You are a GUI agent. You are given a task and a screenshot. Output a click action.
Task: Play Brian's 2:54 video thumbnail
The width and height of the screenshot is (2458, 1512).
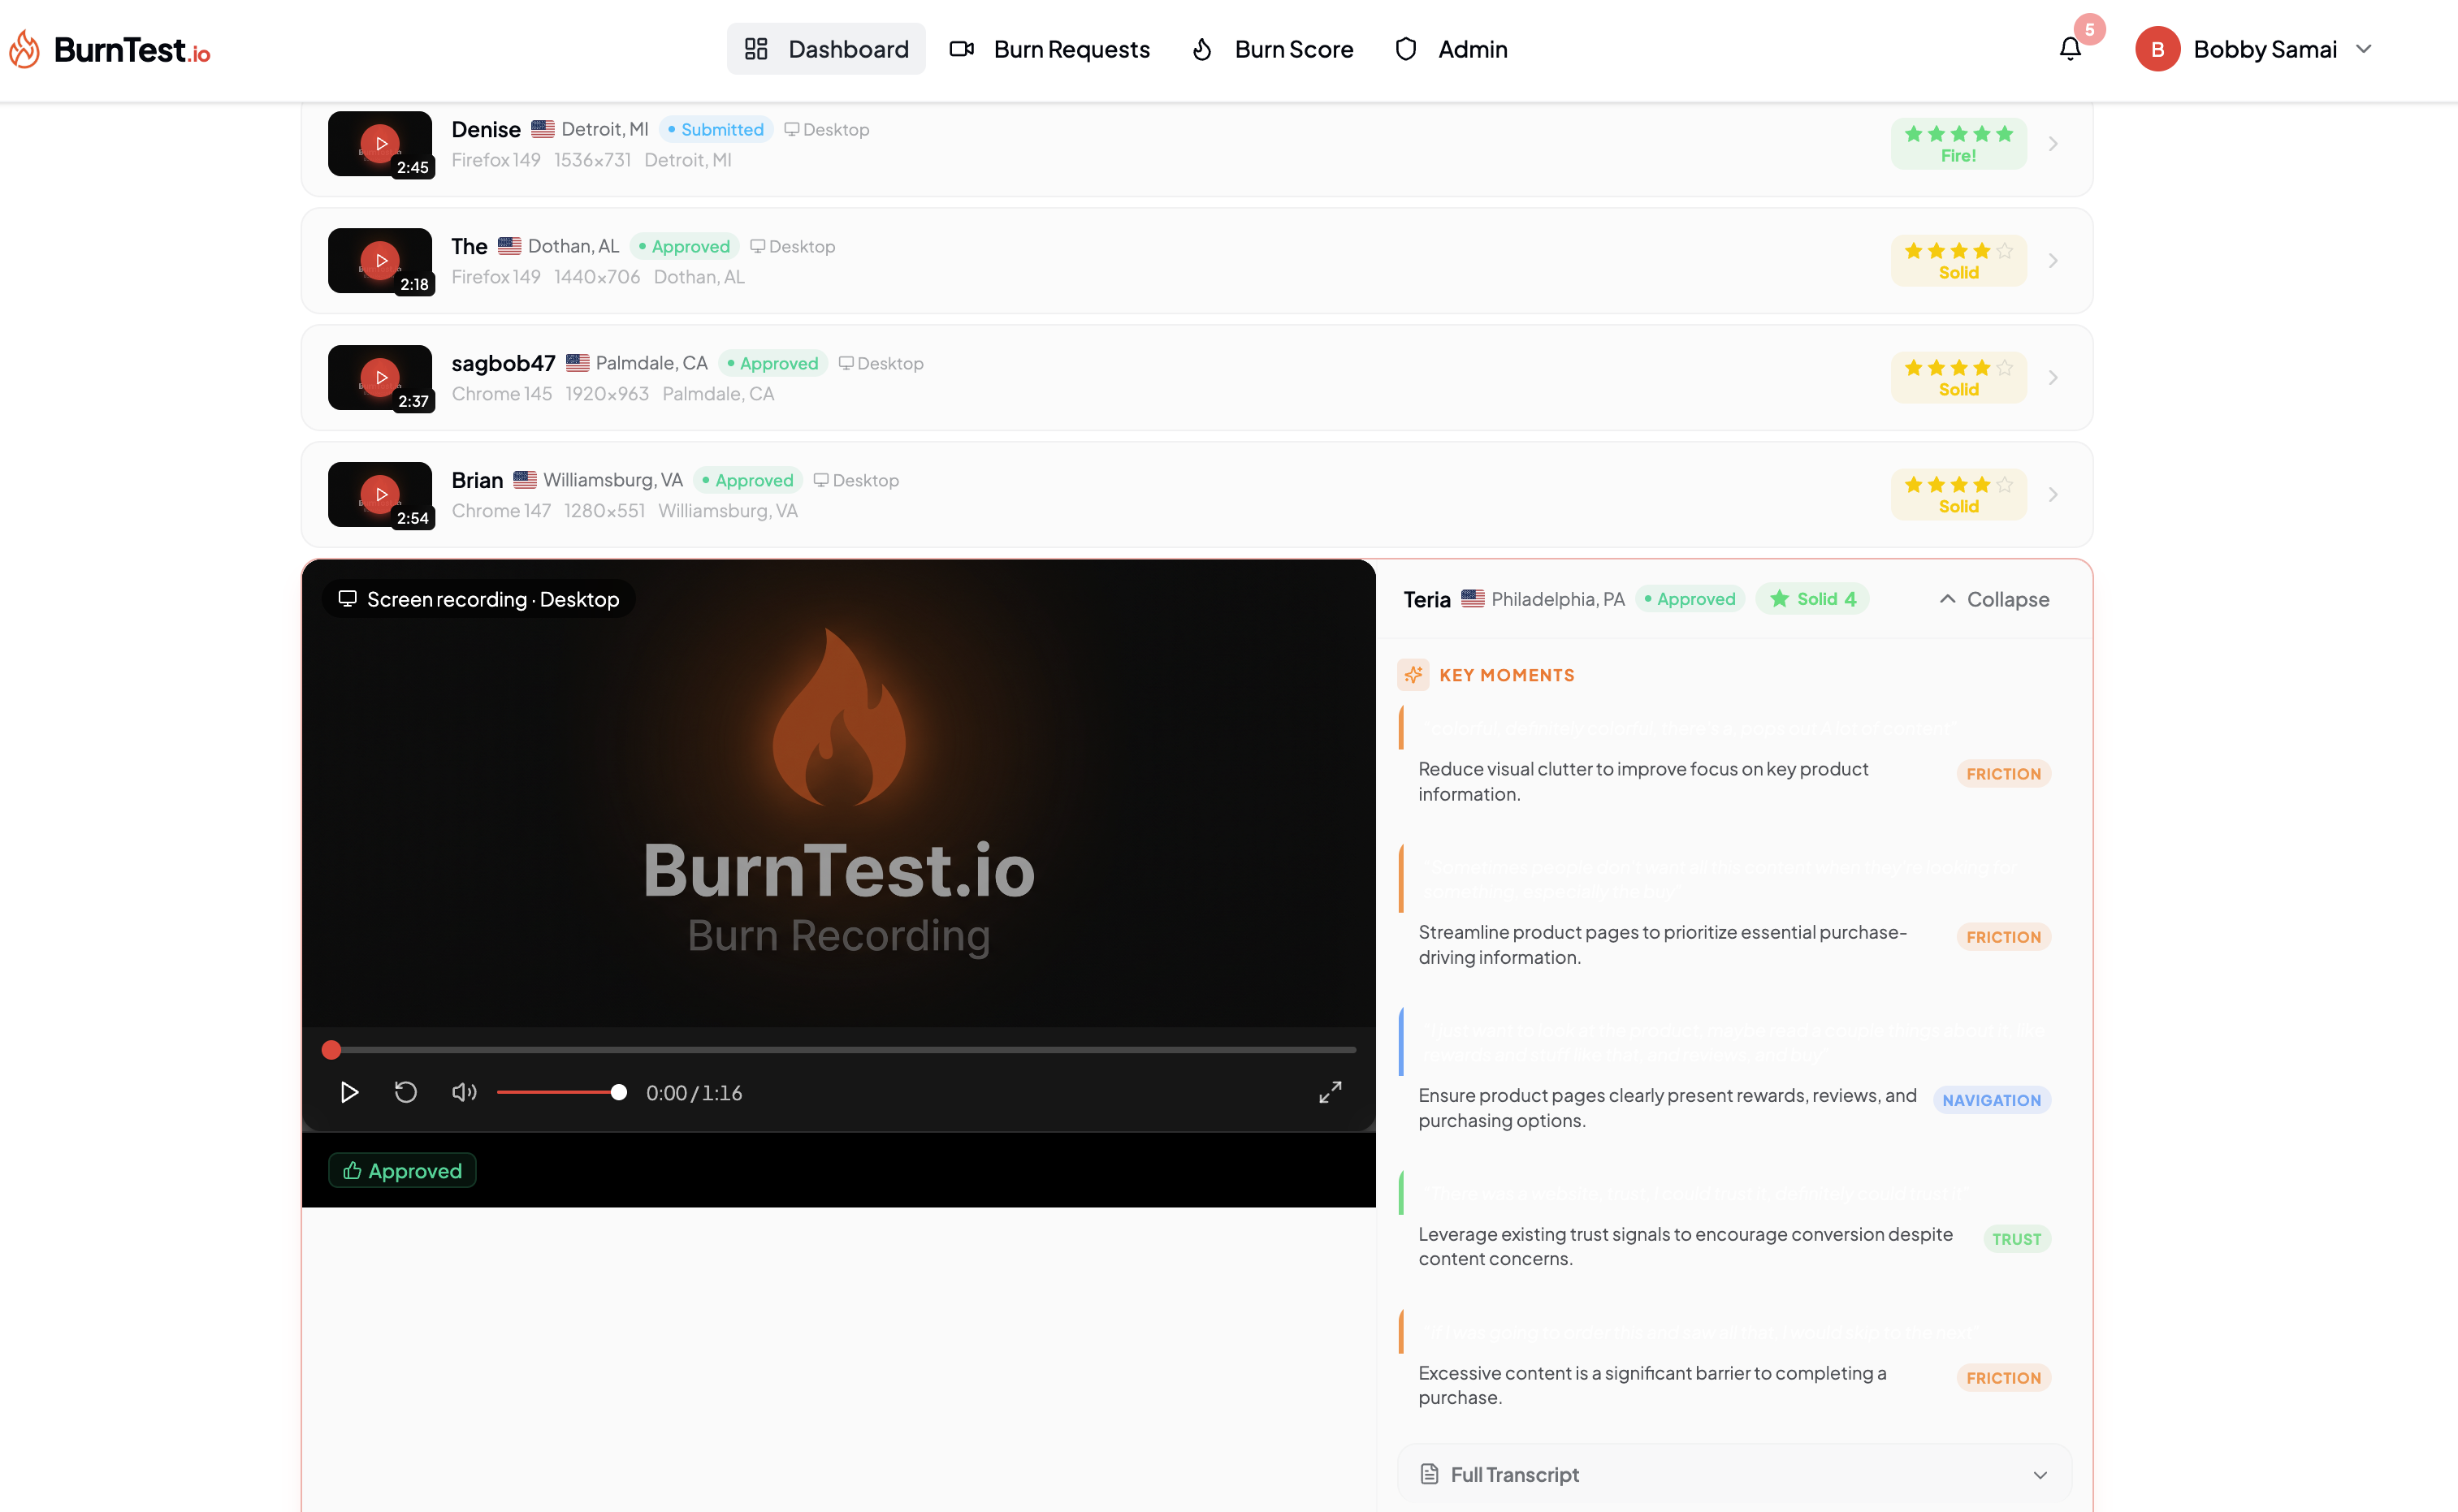click(380, 495)
